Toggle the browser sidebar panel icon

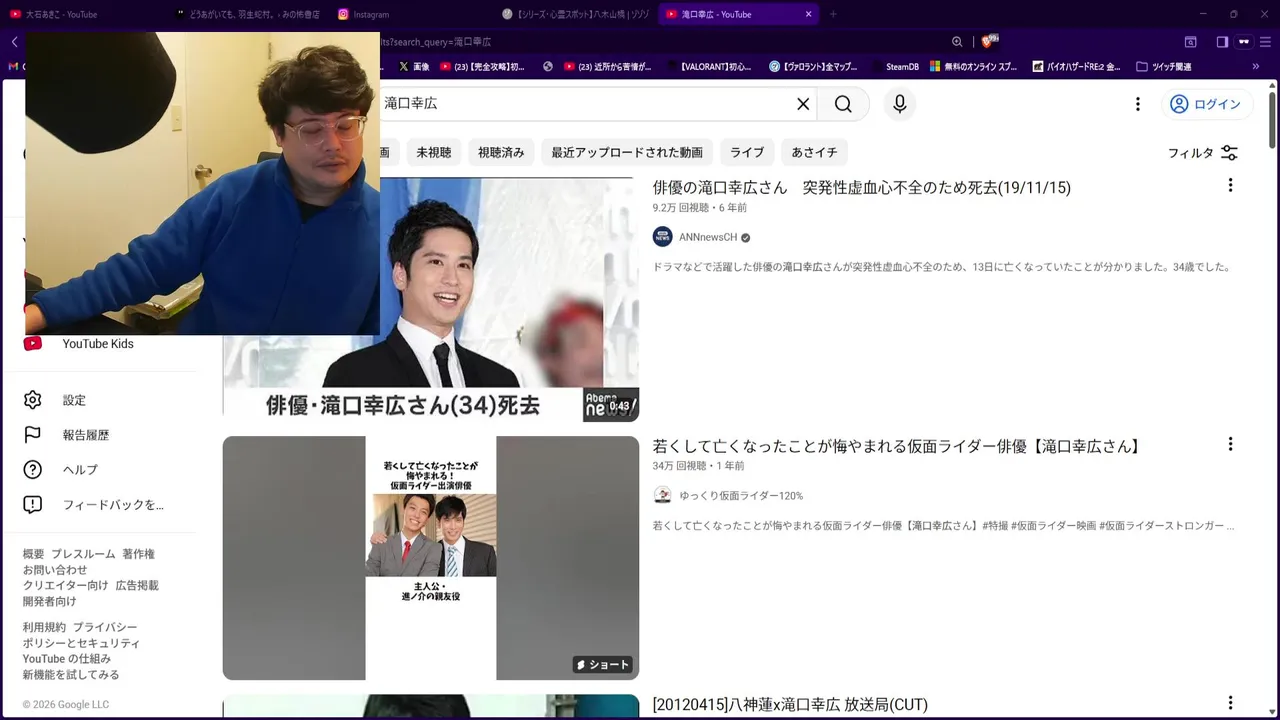click(x=1222, y=42)
